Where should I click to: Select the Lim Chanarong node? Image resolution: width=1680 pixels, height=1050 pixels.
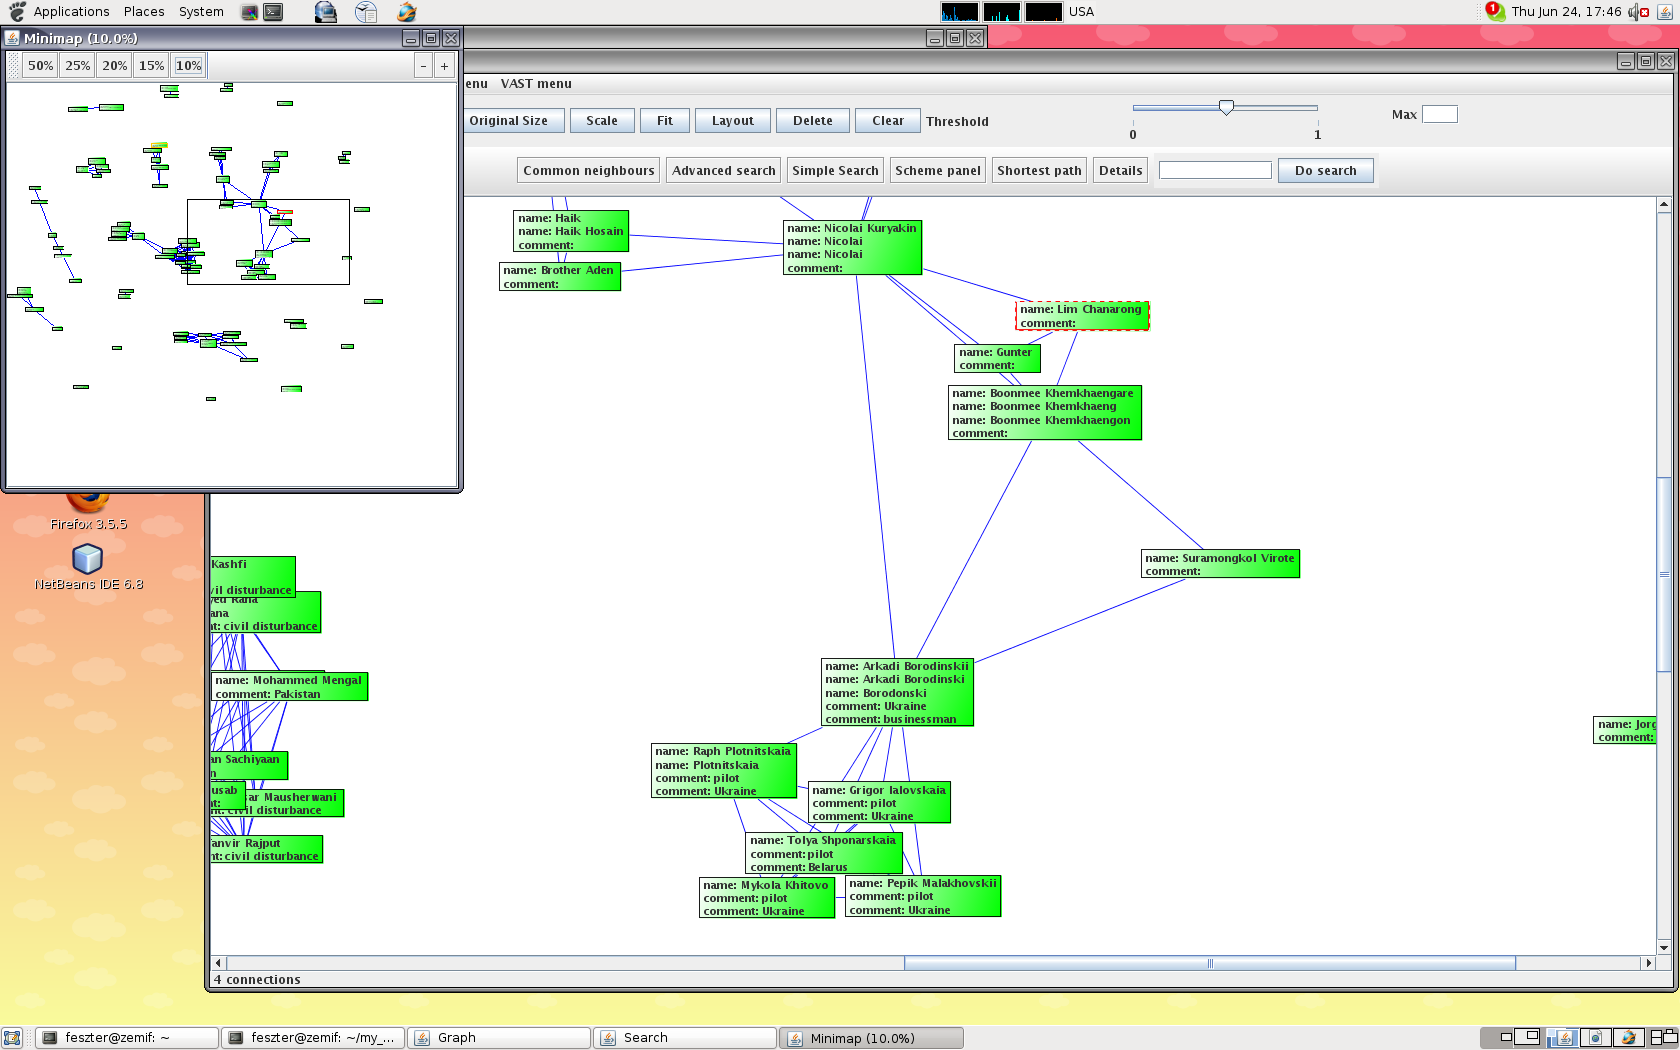(1082, 316)
